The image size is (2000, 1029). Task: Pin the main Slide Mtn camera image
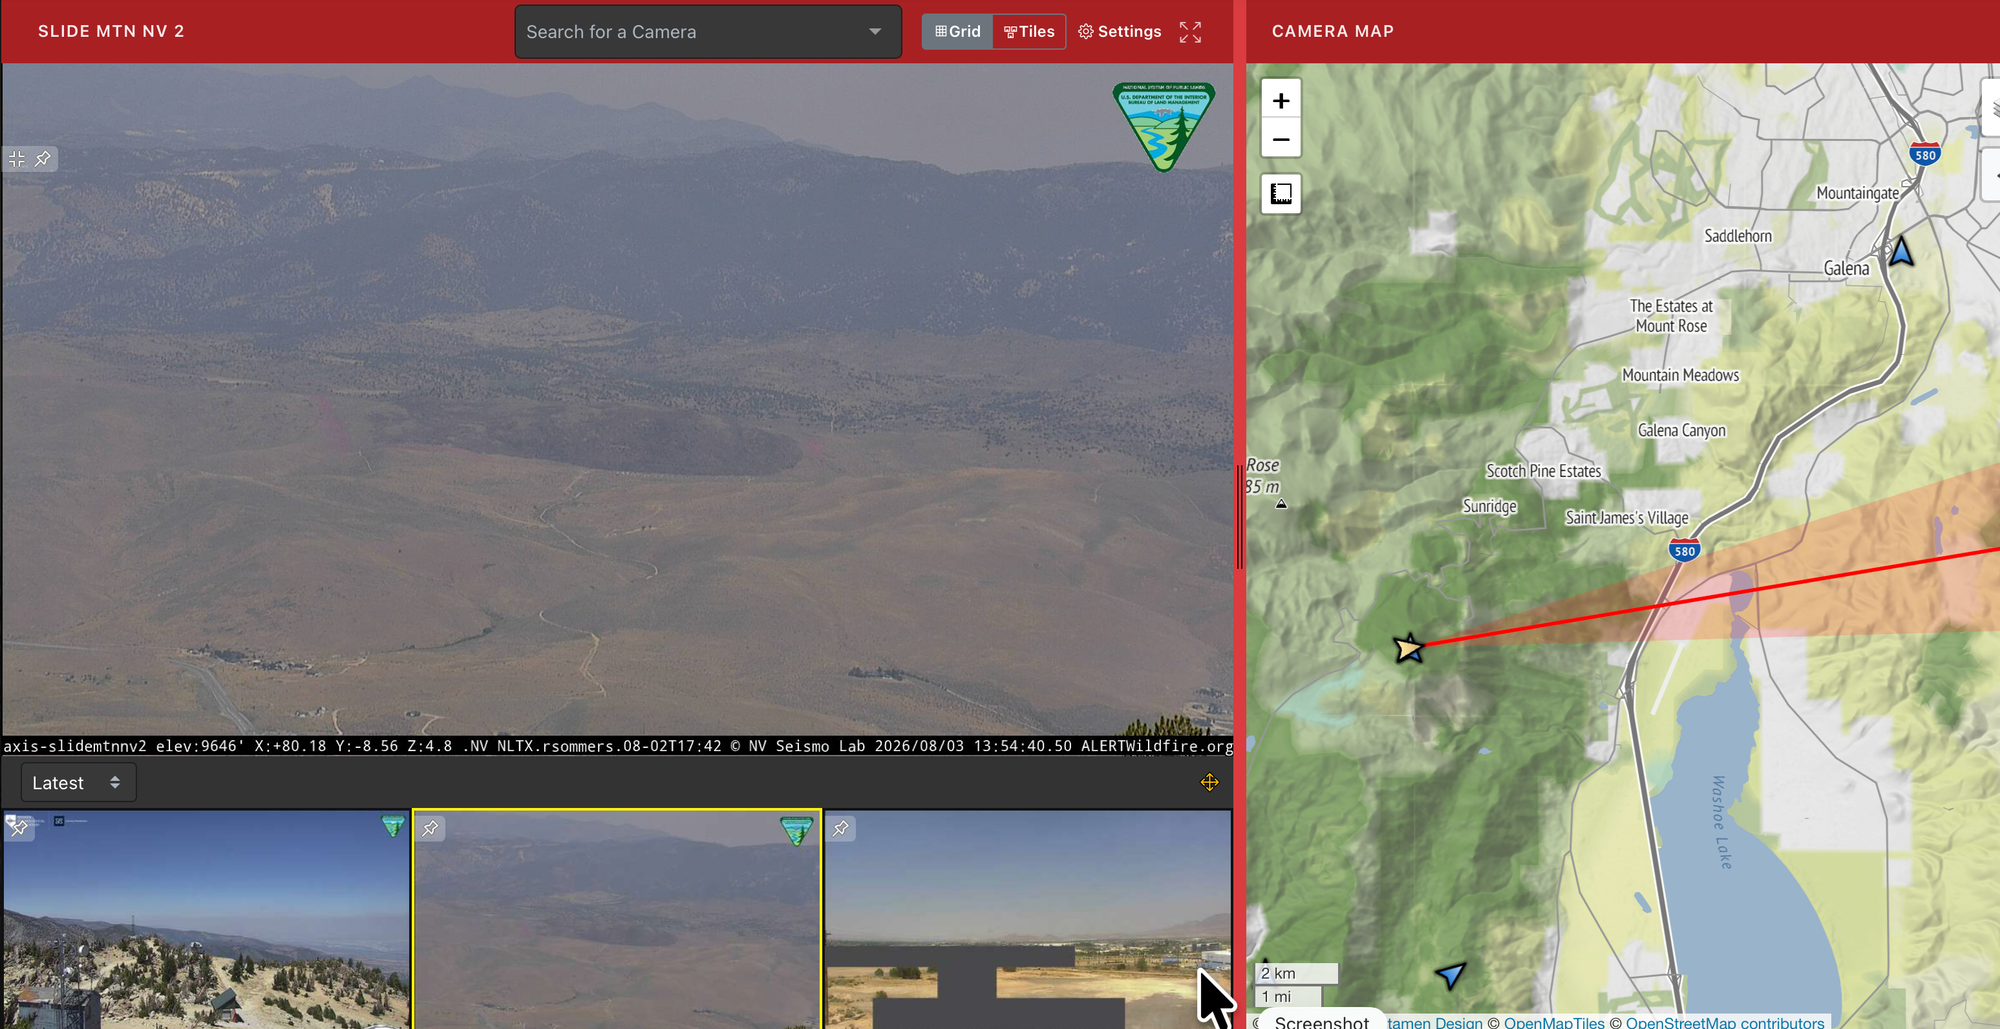[43, 159]
